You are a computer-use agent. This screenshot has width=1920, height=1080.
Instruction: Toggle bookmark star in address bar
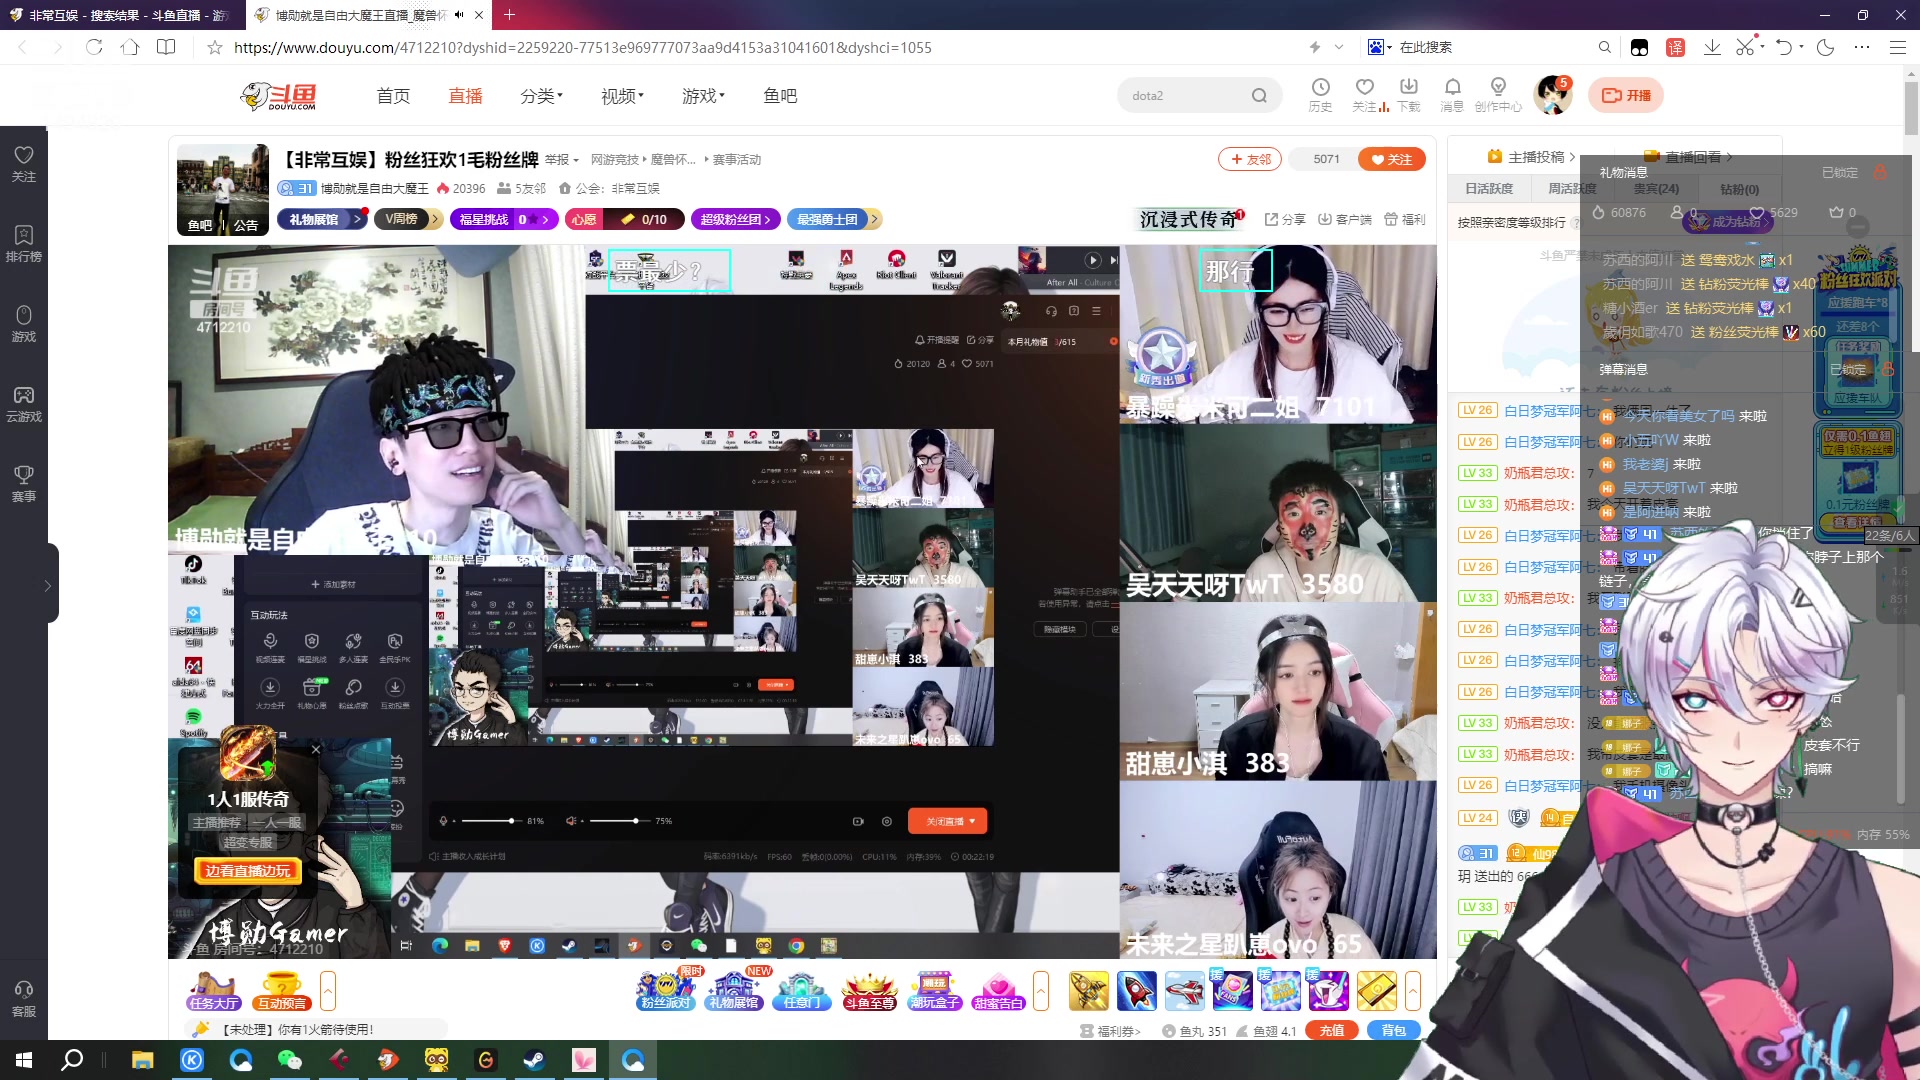pos(215,47)
